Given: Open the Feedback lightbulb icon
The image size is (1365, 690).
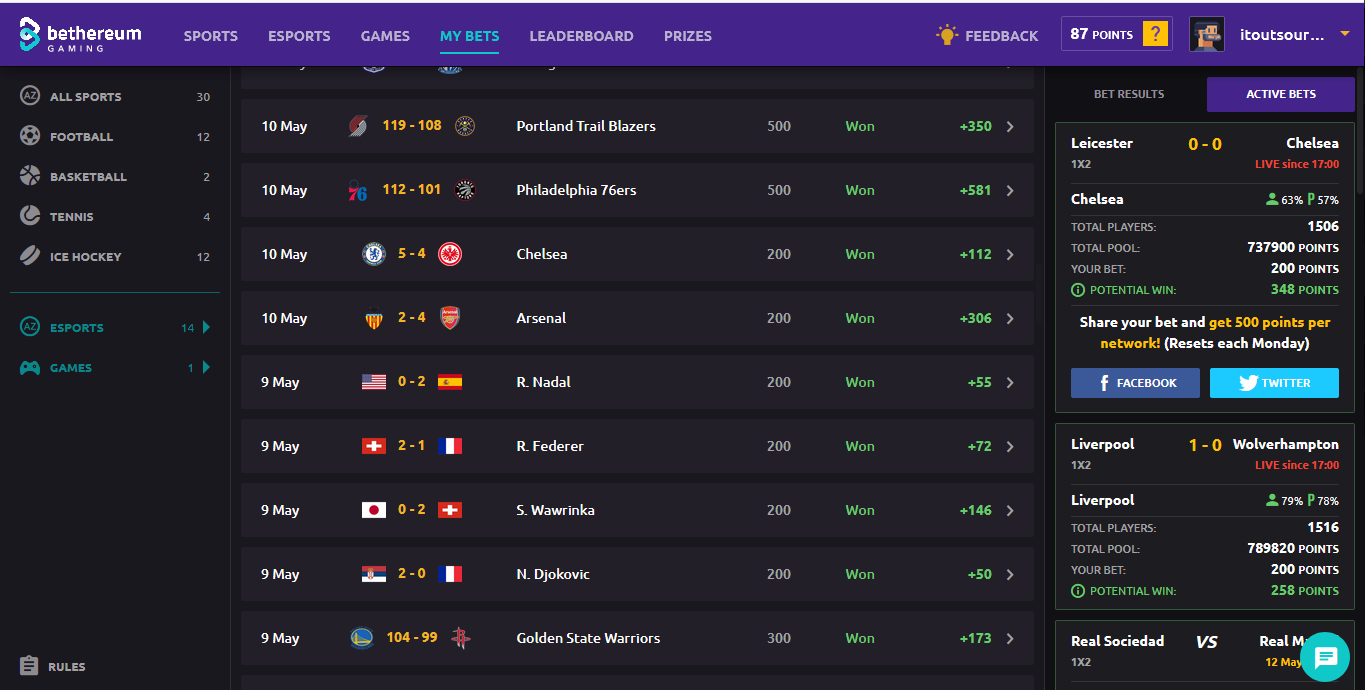Looking at the screenshot, I should coord(946,35).
